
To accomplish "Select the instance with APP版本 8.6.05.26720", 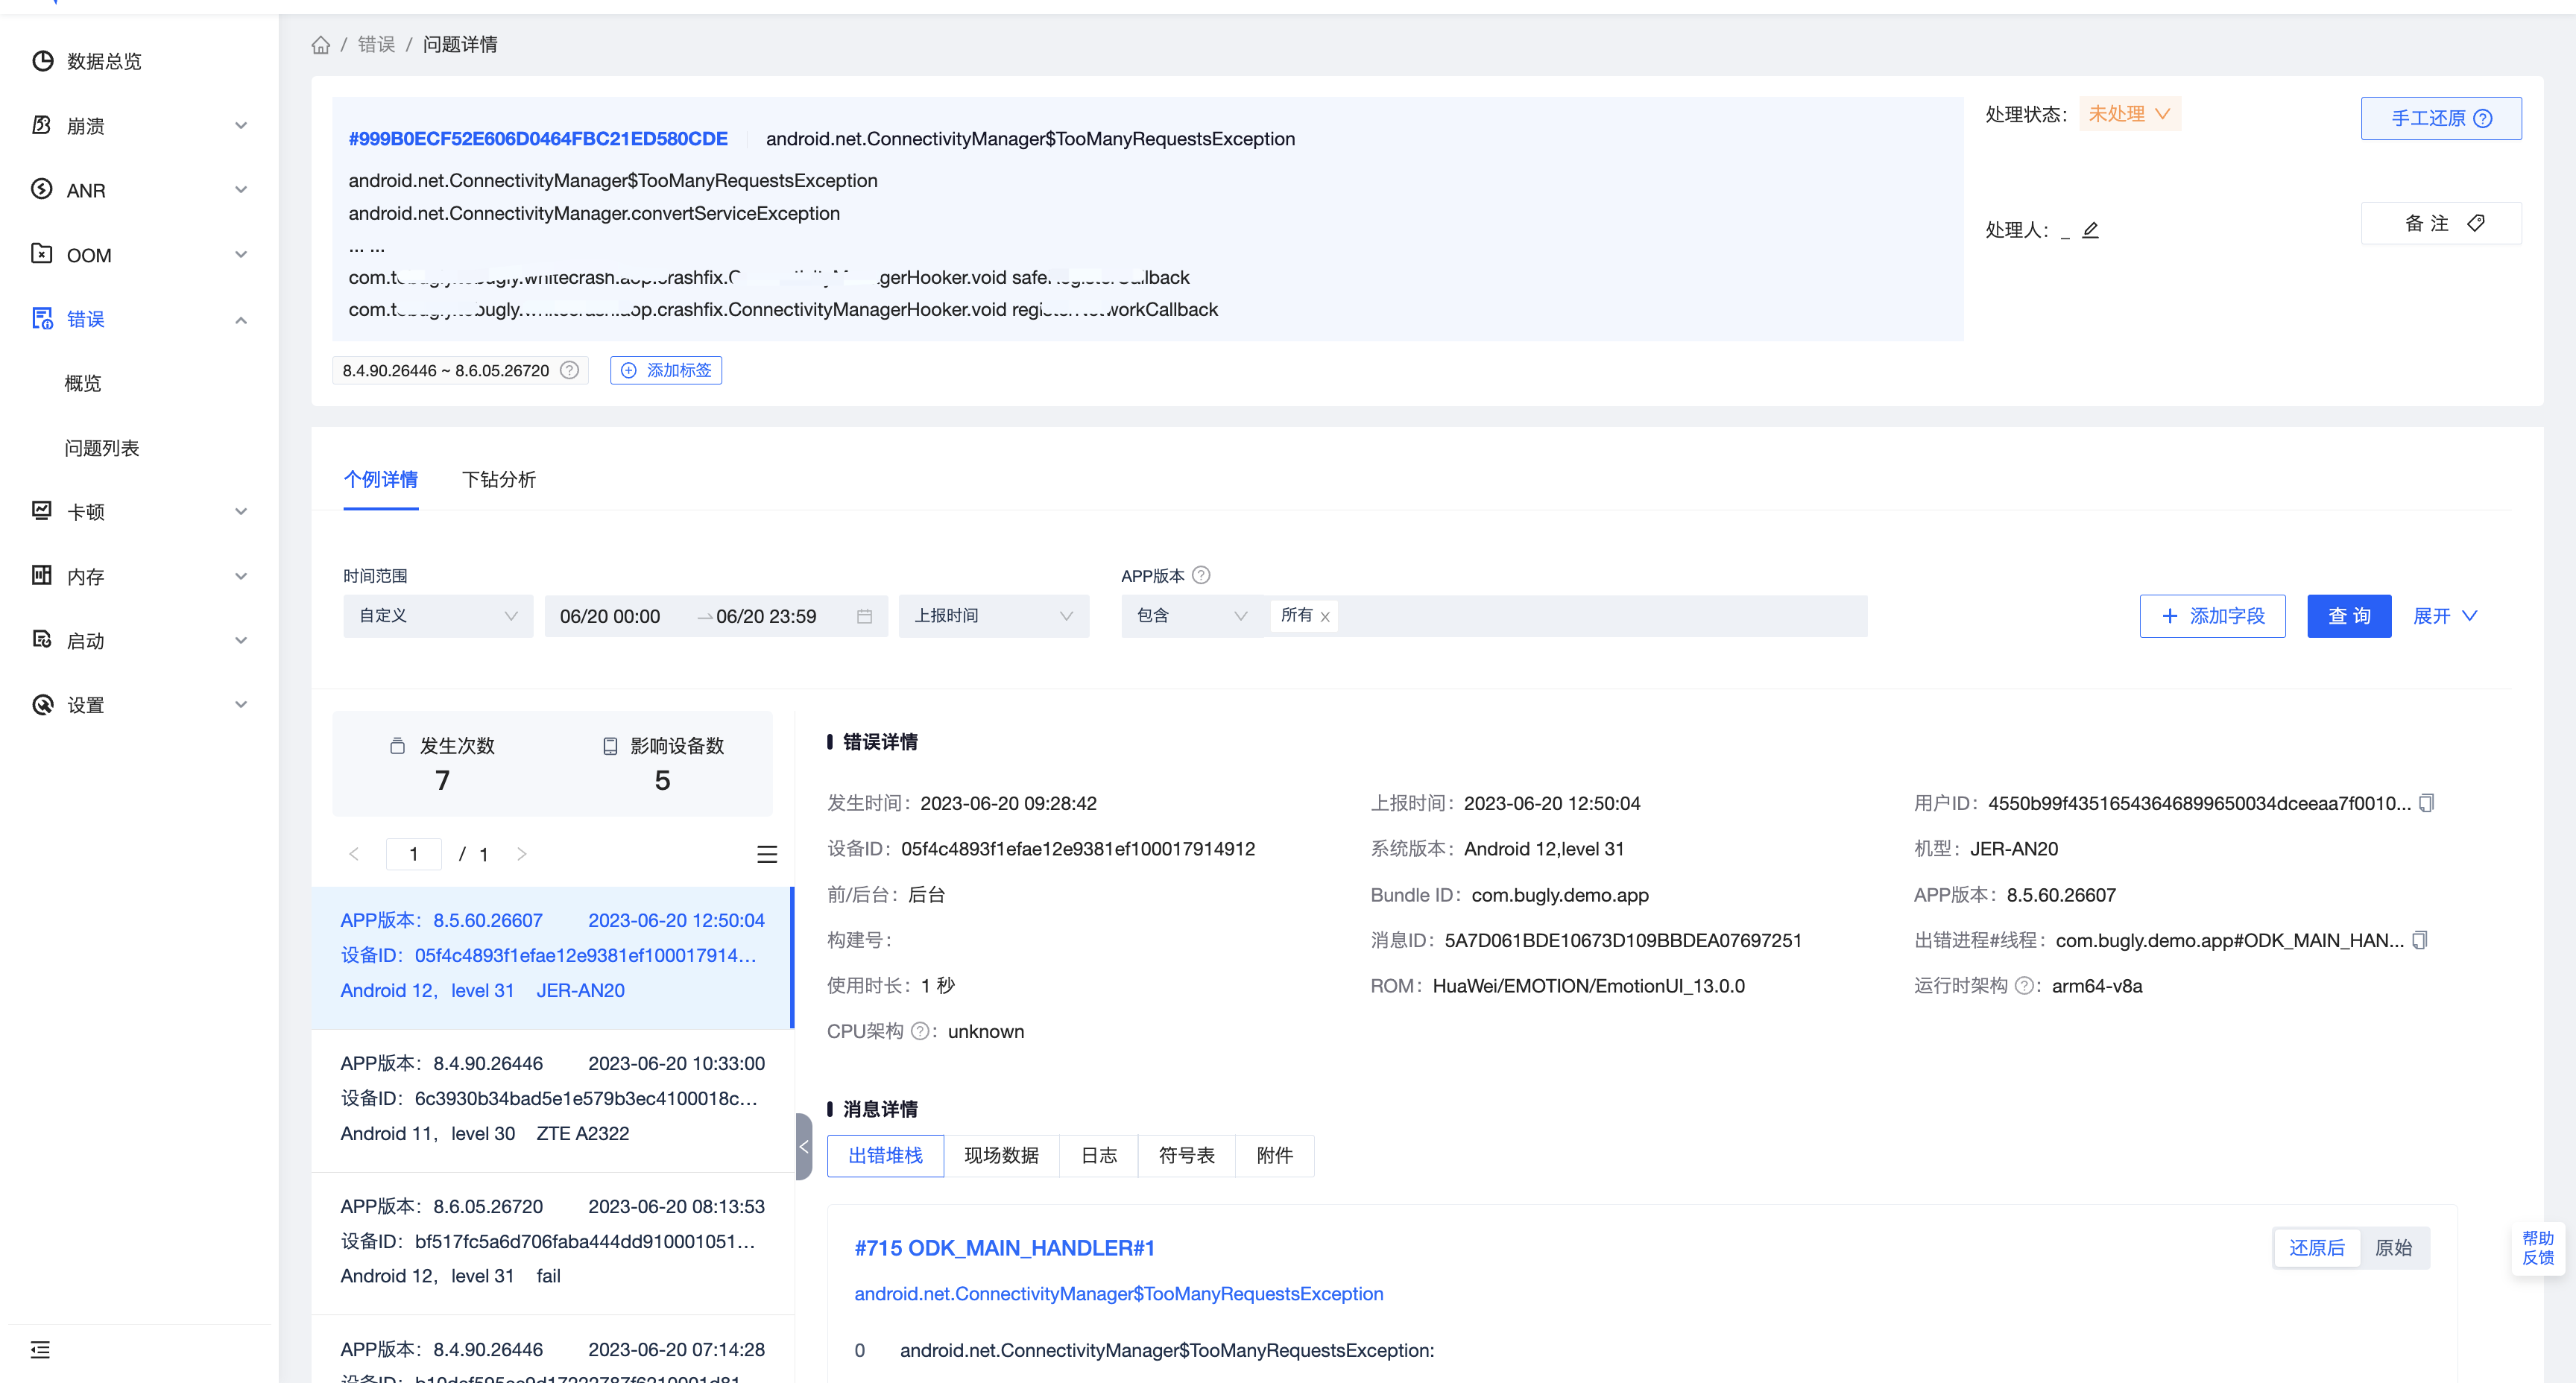I will (x=552, y=1242).
